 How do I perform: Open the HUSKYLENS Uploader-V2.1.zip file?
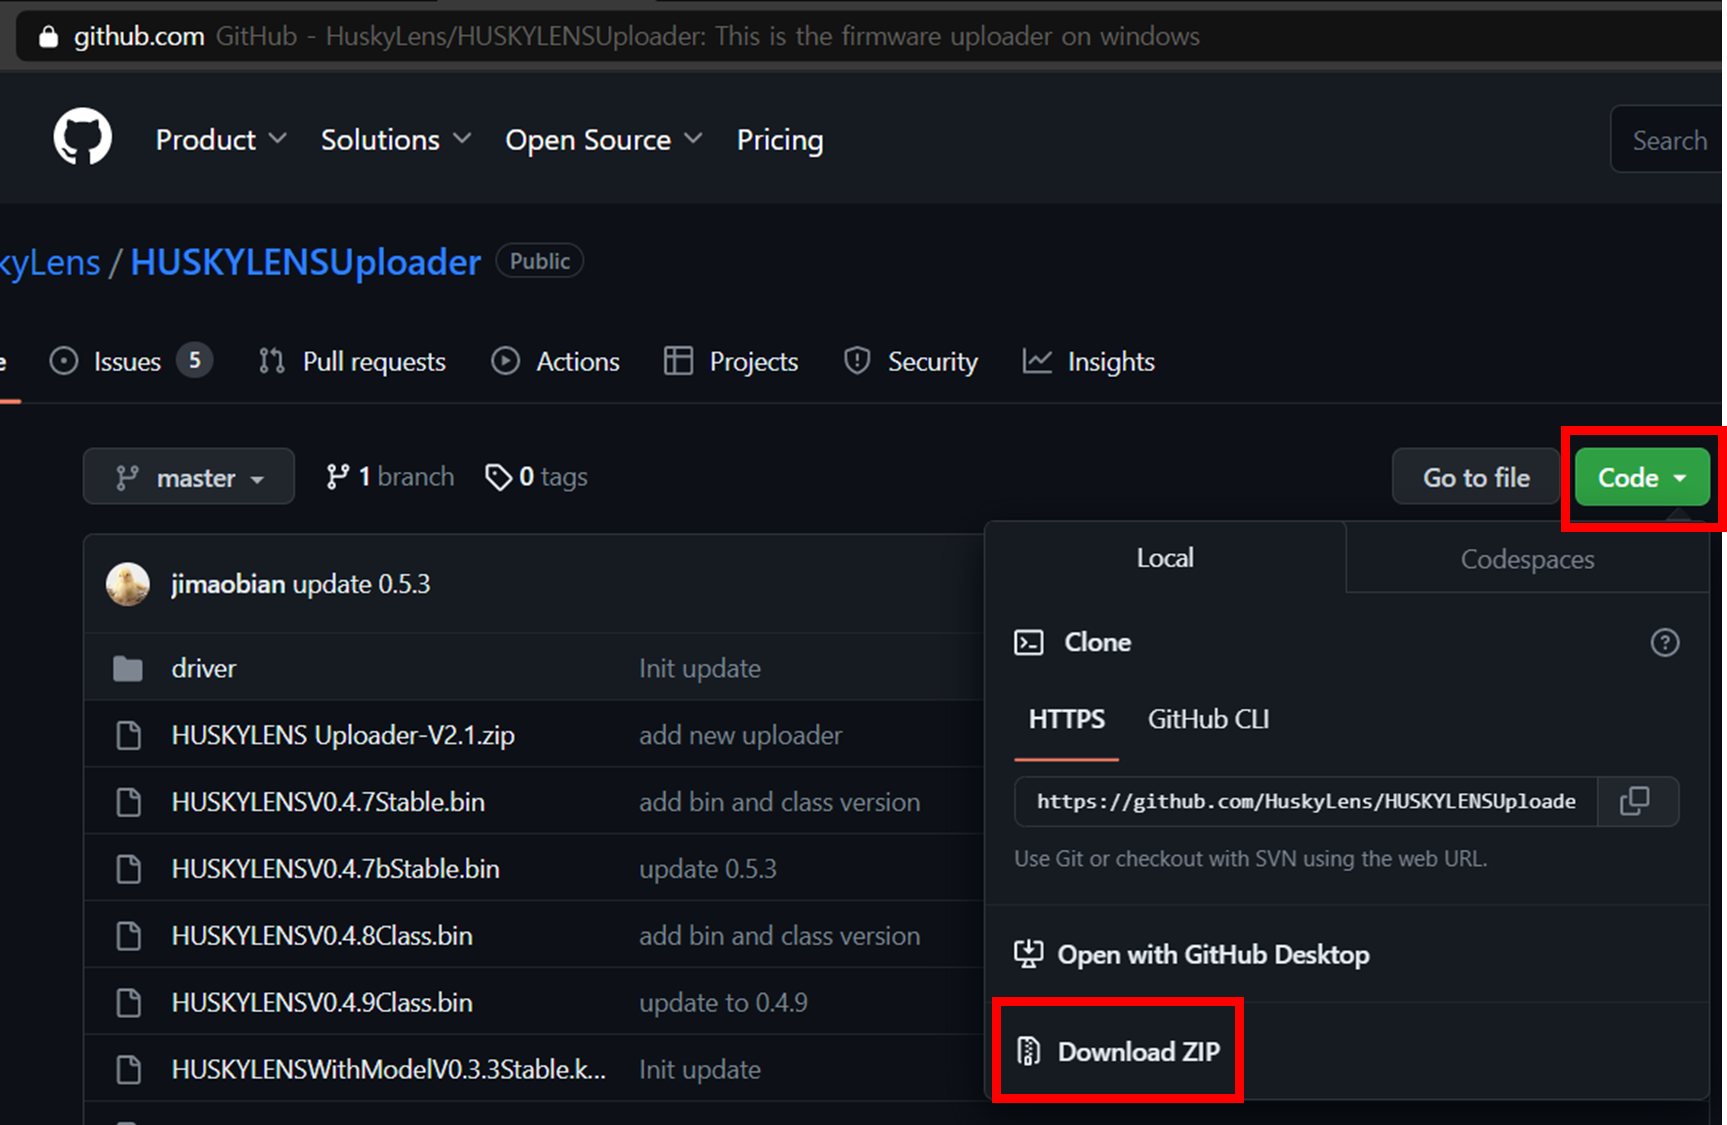(x=343, y=735)
